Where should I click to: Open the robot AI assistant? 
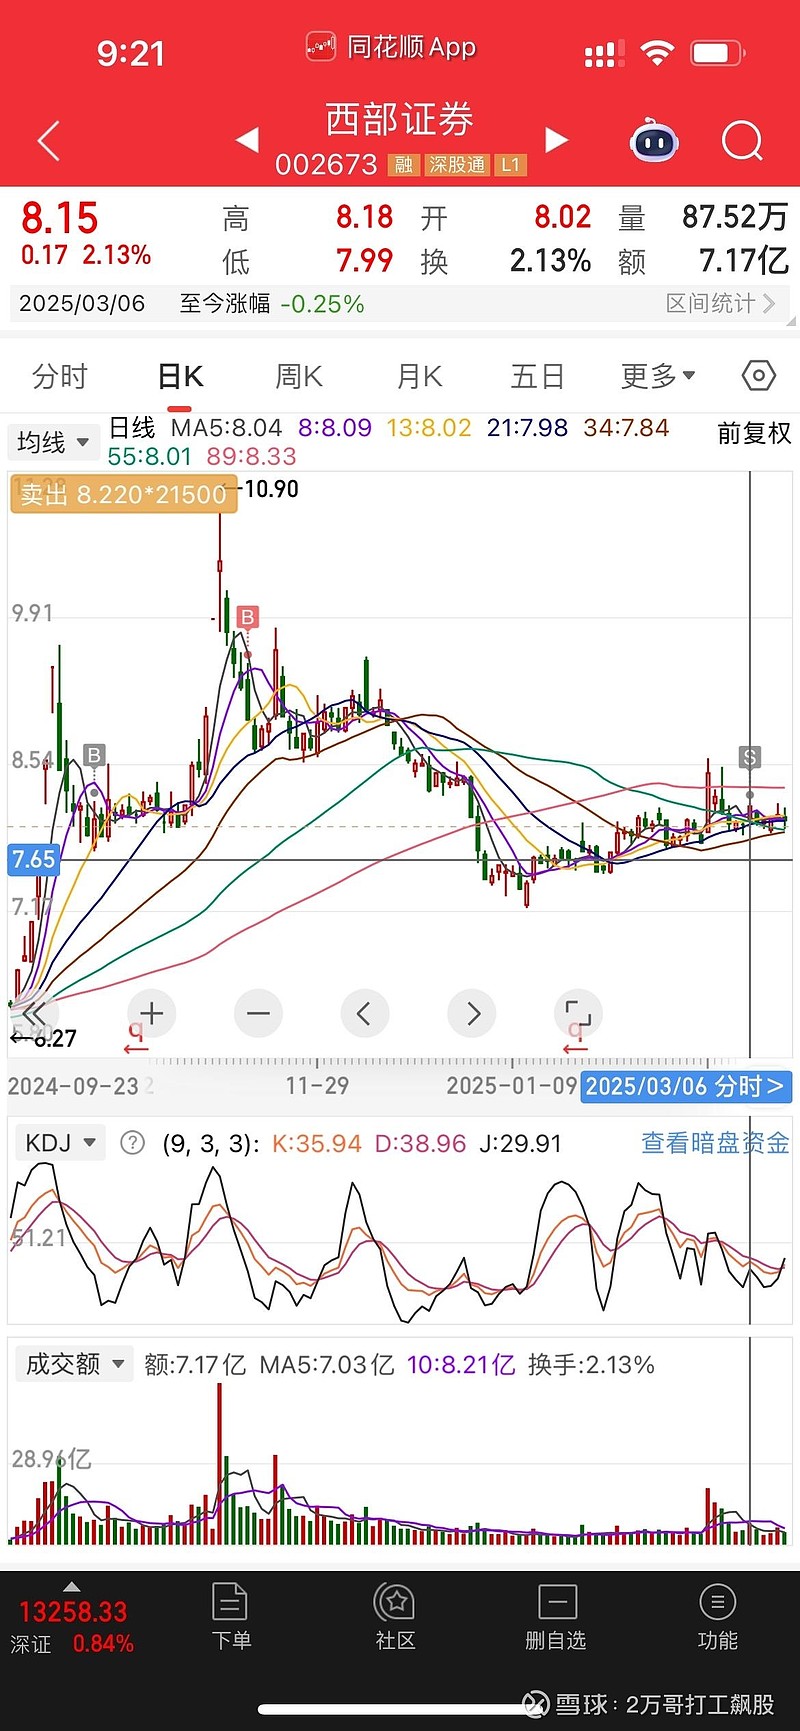655,141
